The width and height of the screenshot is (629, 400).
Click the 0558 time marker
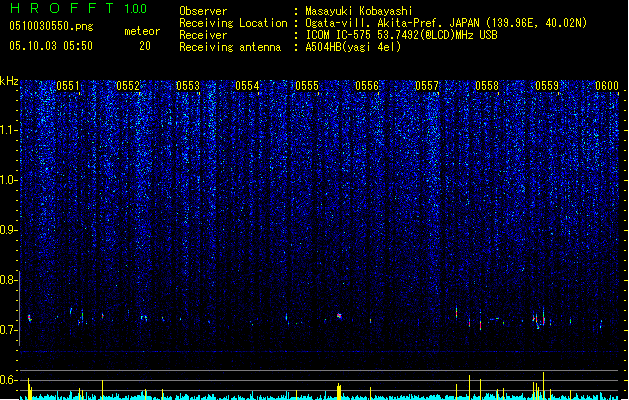(x=487, y=86)
